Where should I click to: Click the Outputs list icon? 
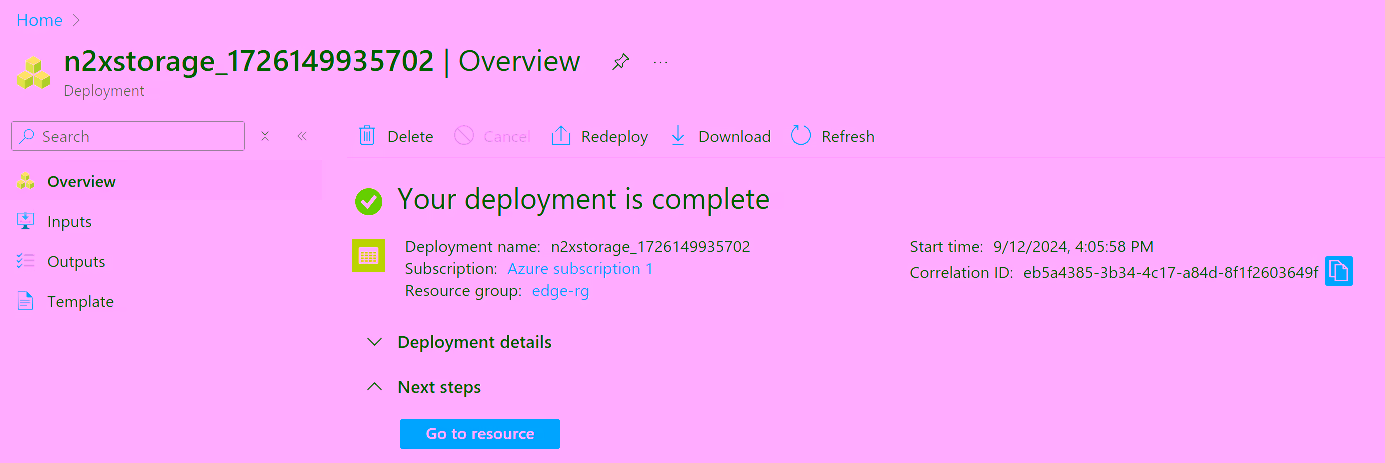(x=26, y=261)
